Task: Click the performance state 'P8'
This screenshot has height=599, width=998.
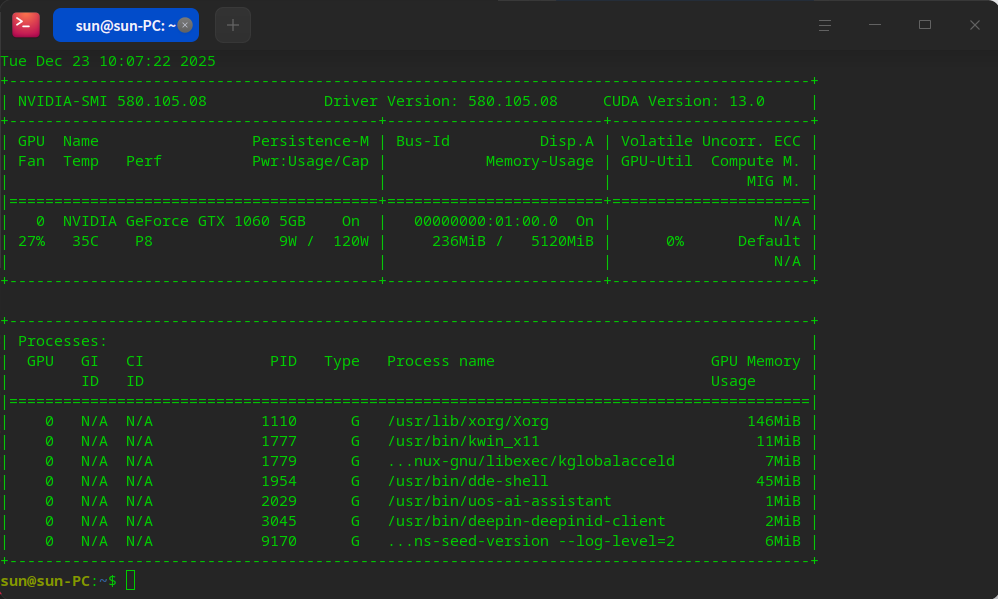Action: coord(144,241)
